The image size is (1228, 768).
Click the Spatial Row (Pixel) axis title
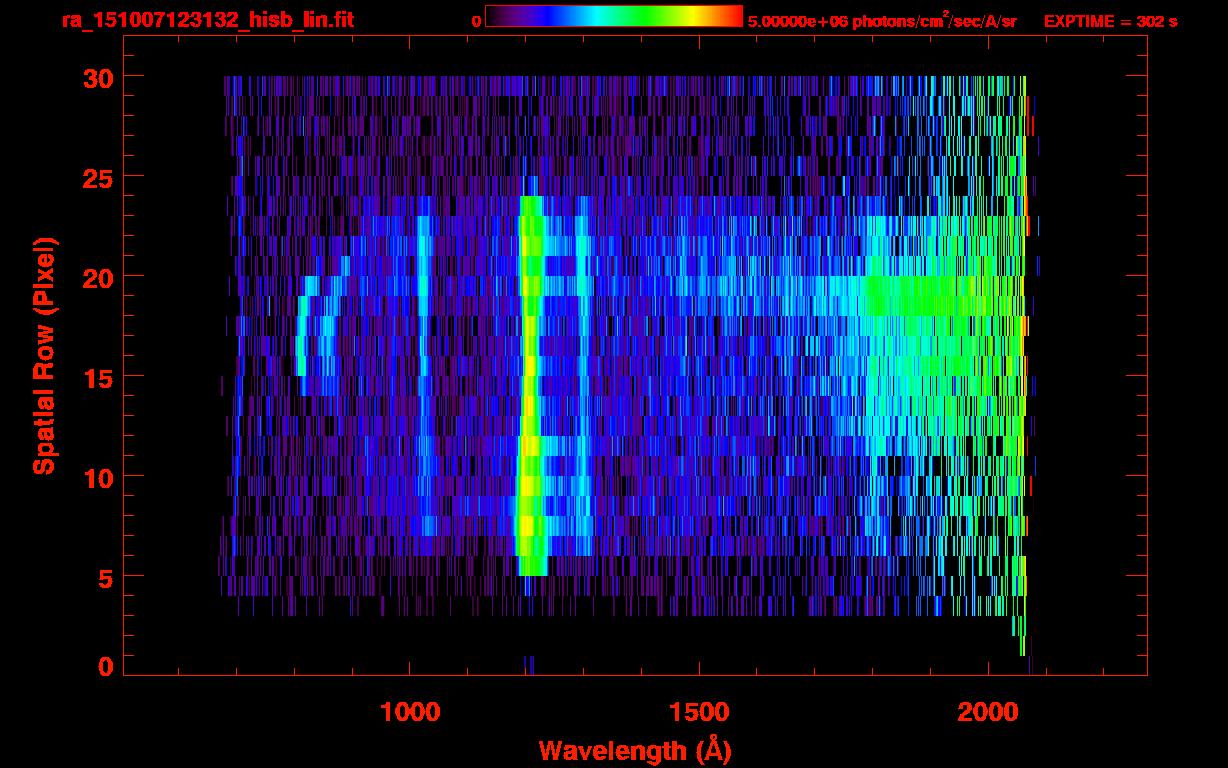[44, 355]
